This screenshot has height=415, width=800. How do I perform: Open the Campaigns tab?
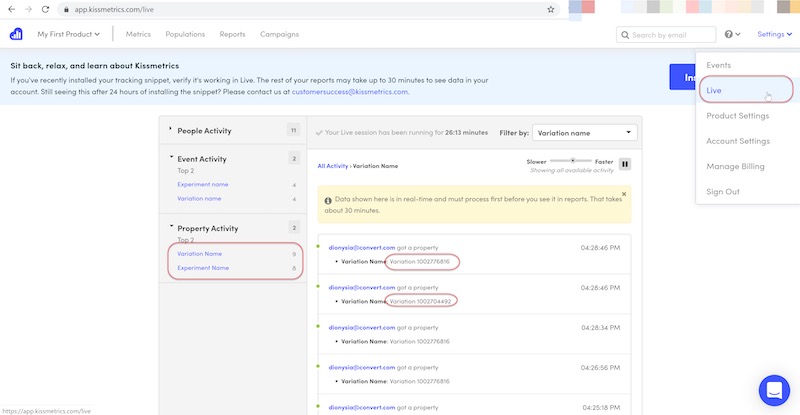(279, 34)
